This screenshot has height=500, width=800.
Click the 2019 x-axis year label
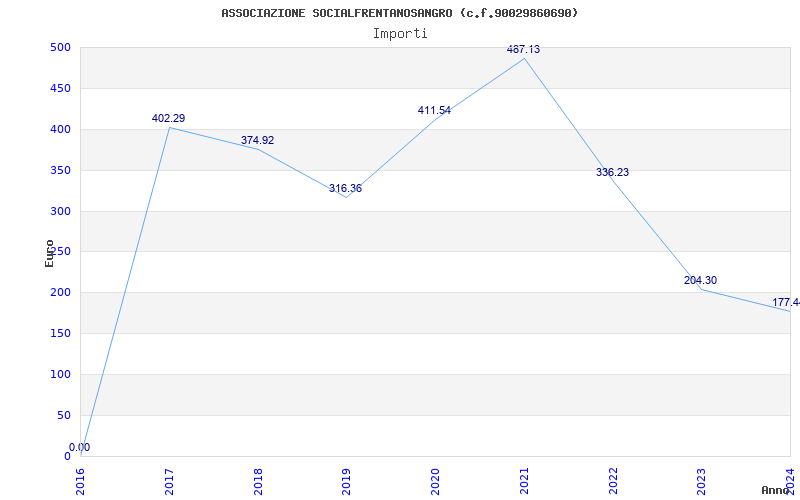click(346, 481)
